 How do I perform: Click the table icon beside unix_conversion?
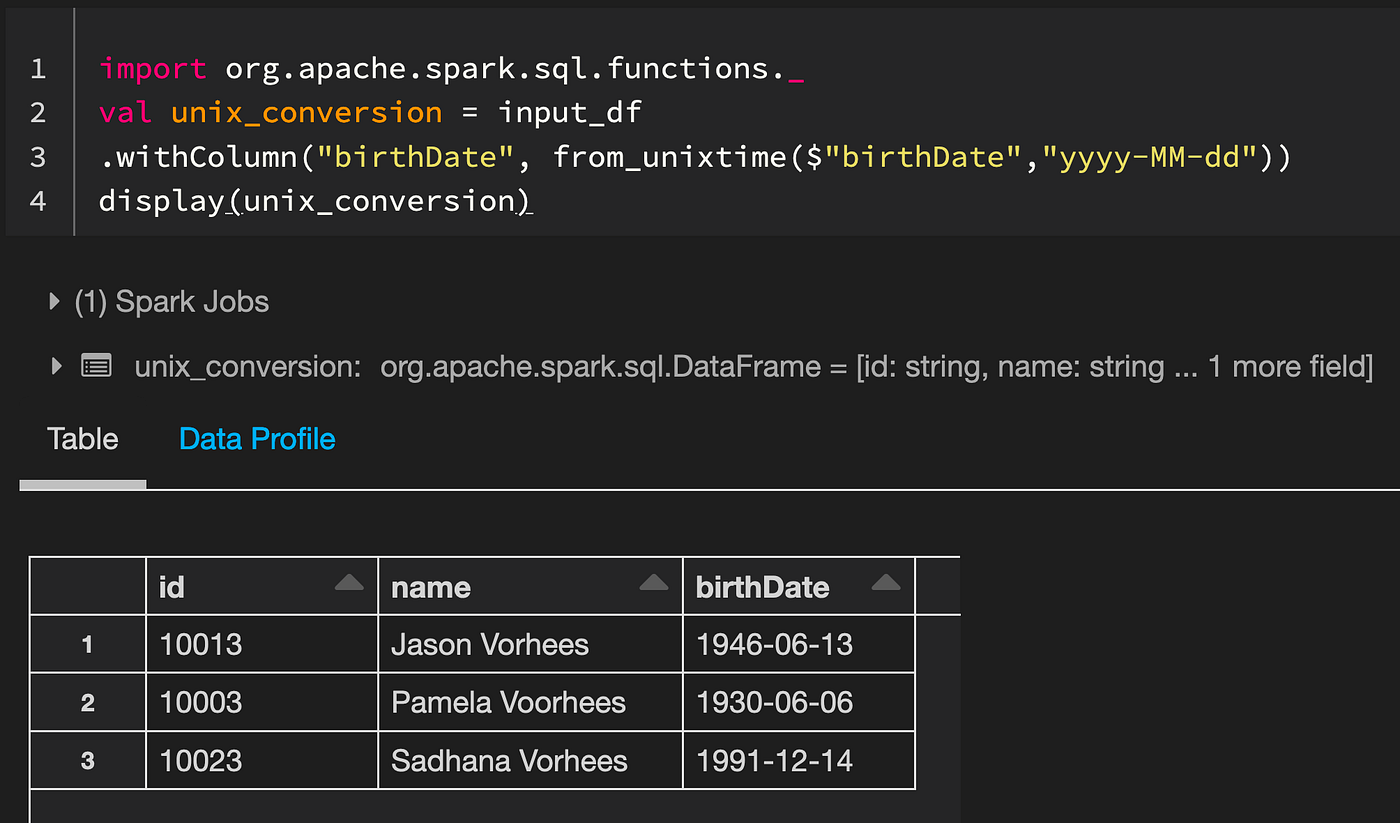[x=96, y=366]
